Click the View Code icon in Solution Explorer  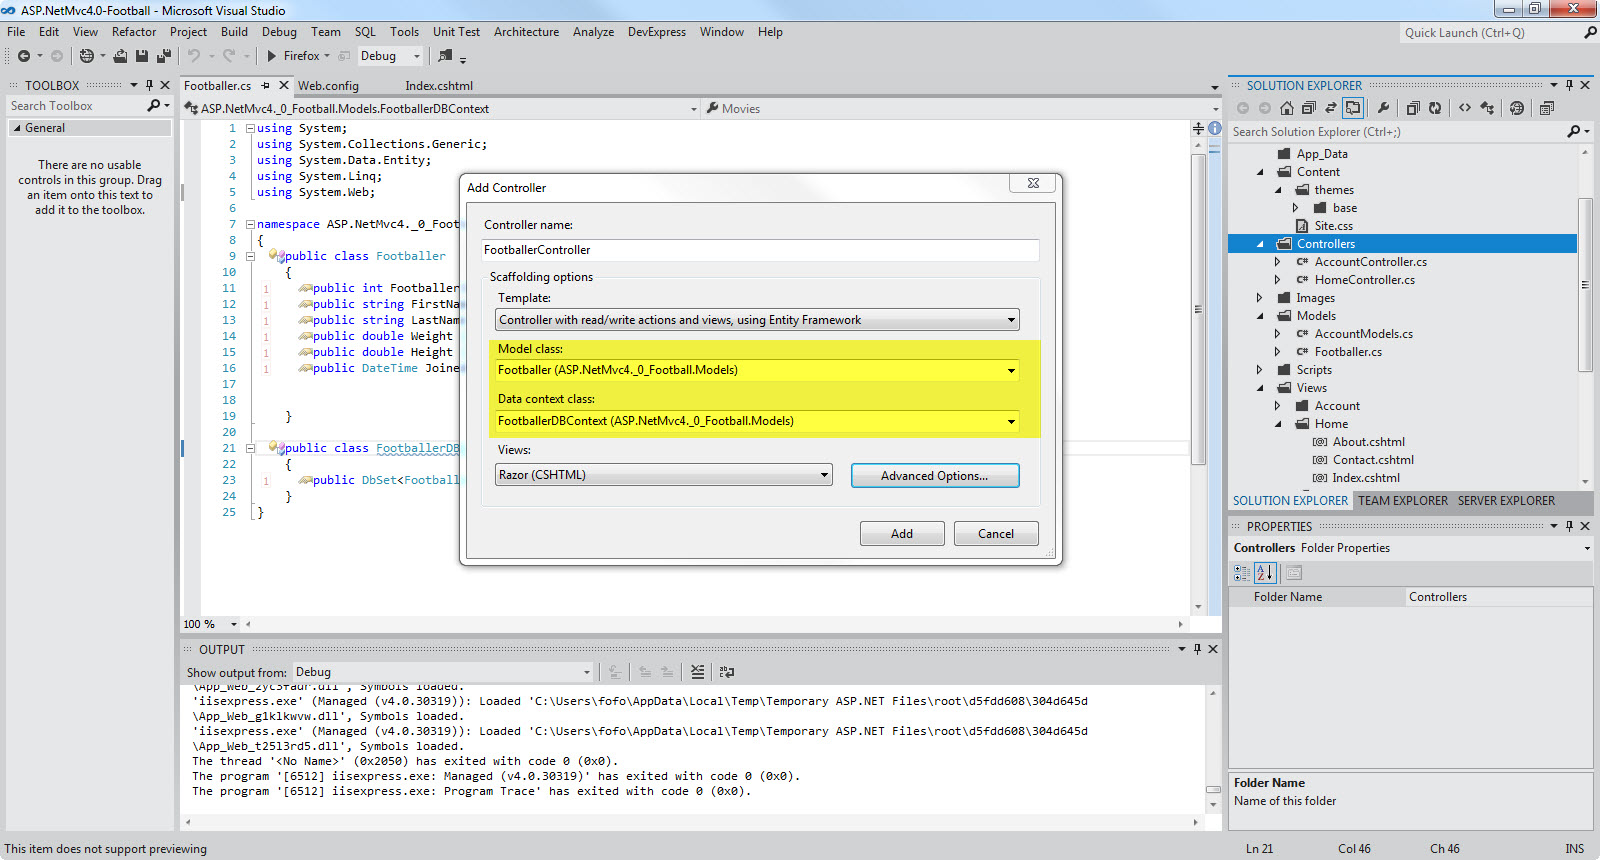click(x=1465, y=108)
